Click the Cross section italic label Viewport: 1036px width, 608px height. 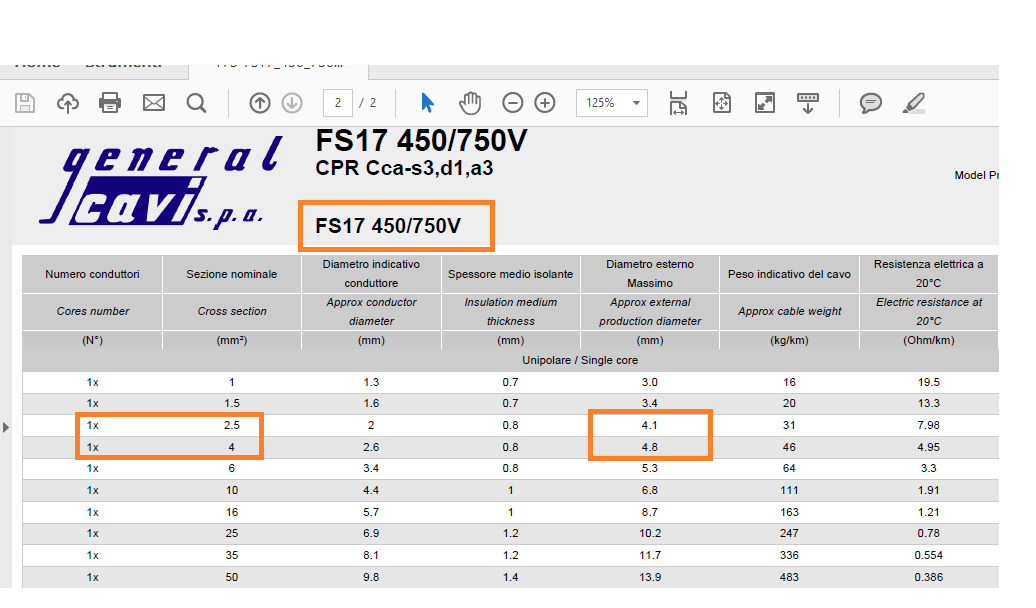coord(232,311)
